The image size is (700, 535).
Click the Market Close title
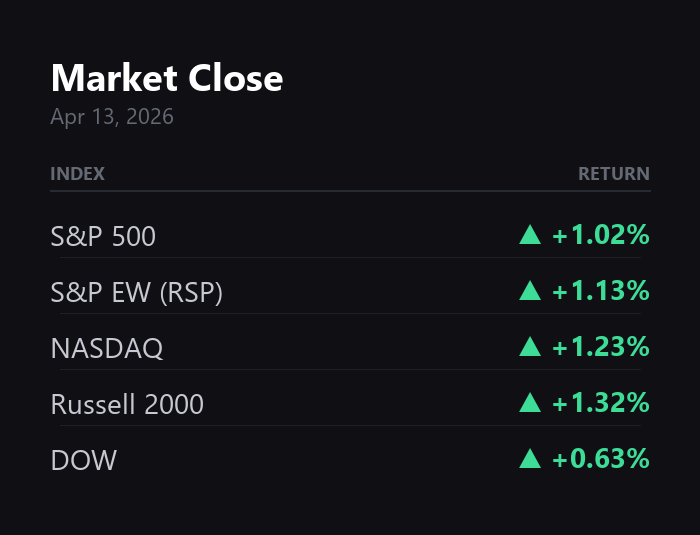(x=166, y=78)
